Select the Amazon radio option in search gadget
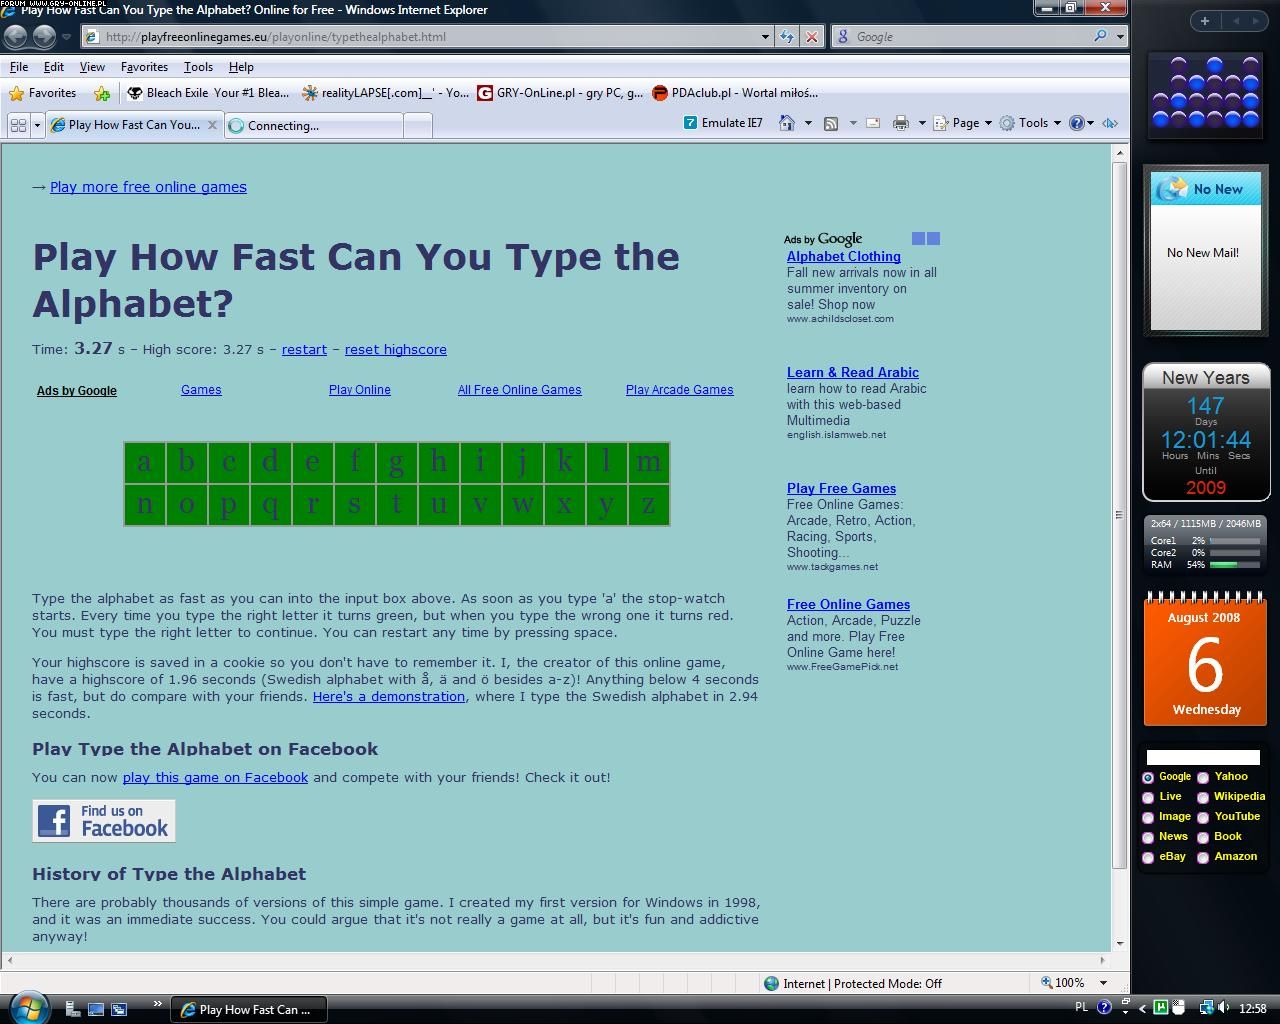 click(x=1203, y=857)
